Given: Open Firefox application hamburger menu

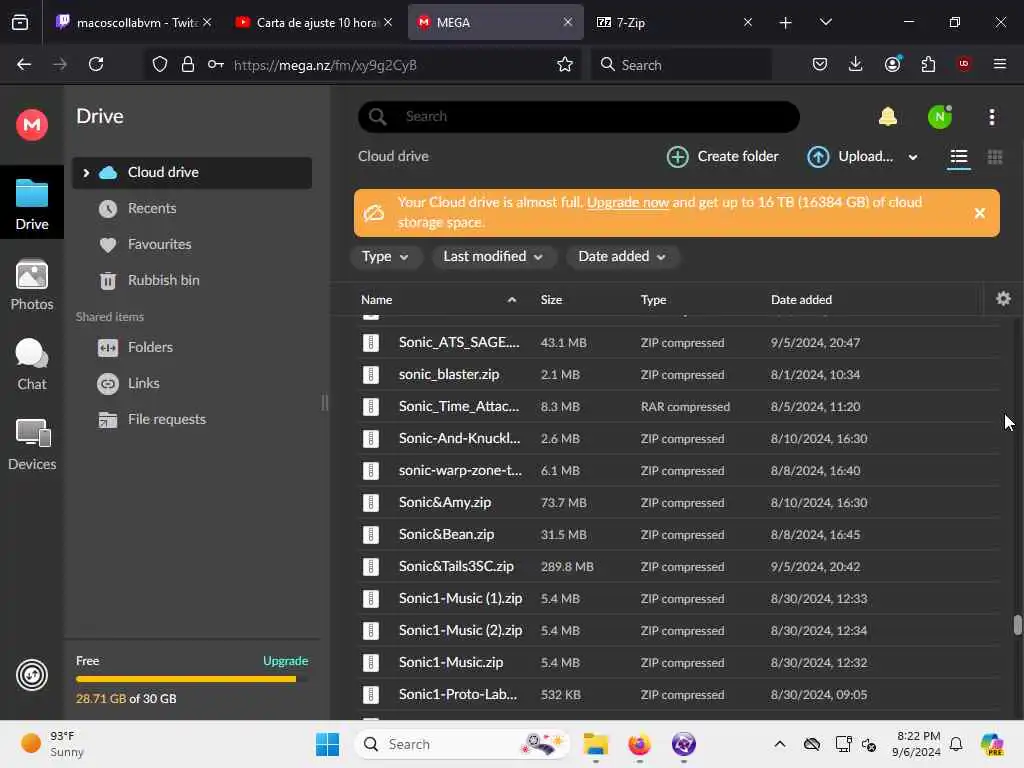Looking at the screenshot, I should click(x=1000, y=64).
